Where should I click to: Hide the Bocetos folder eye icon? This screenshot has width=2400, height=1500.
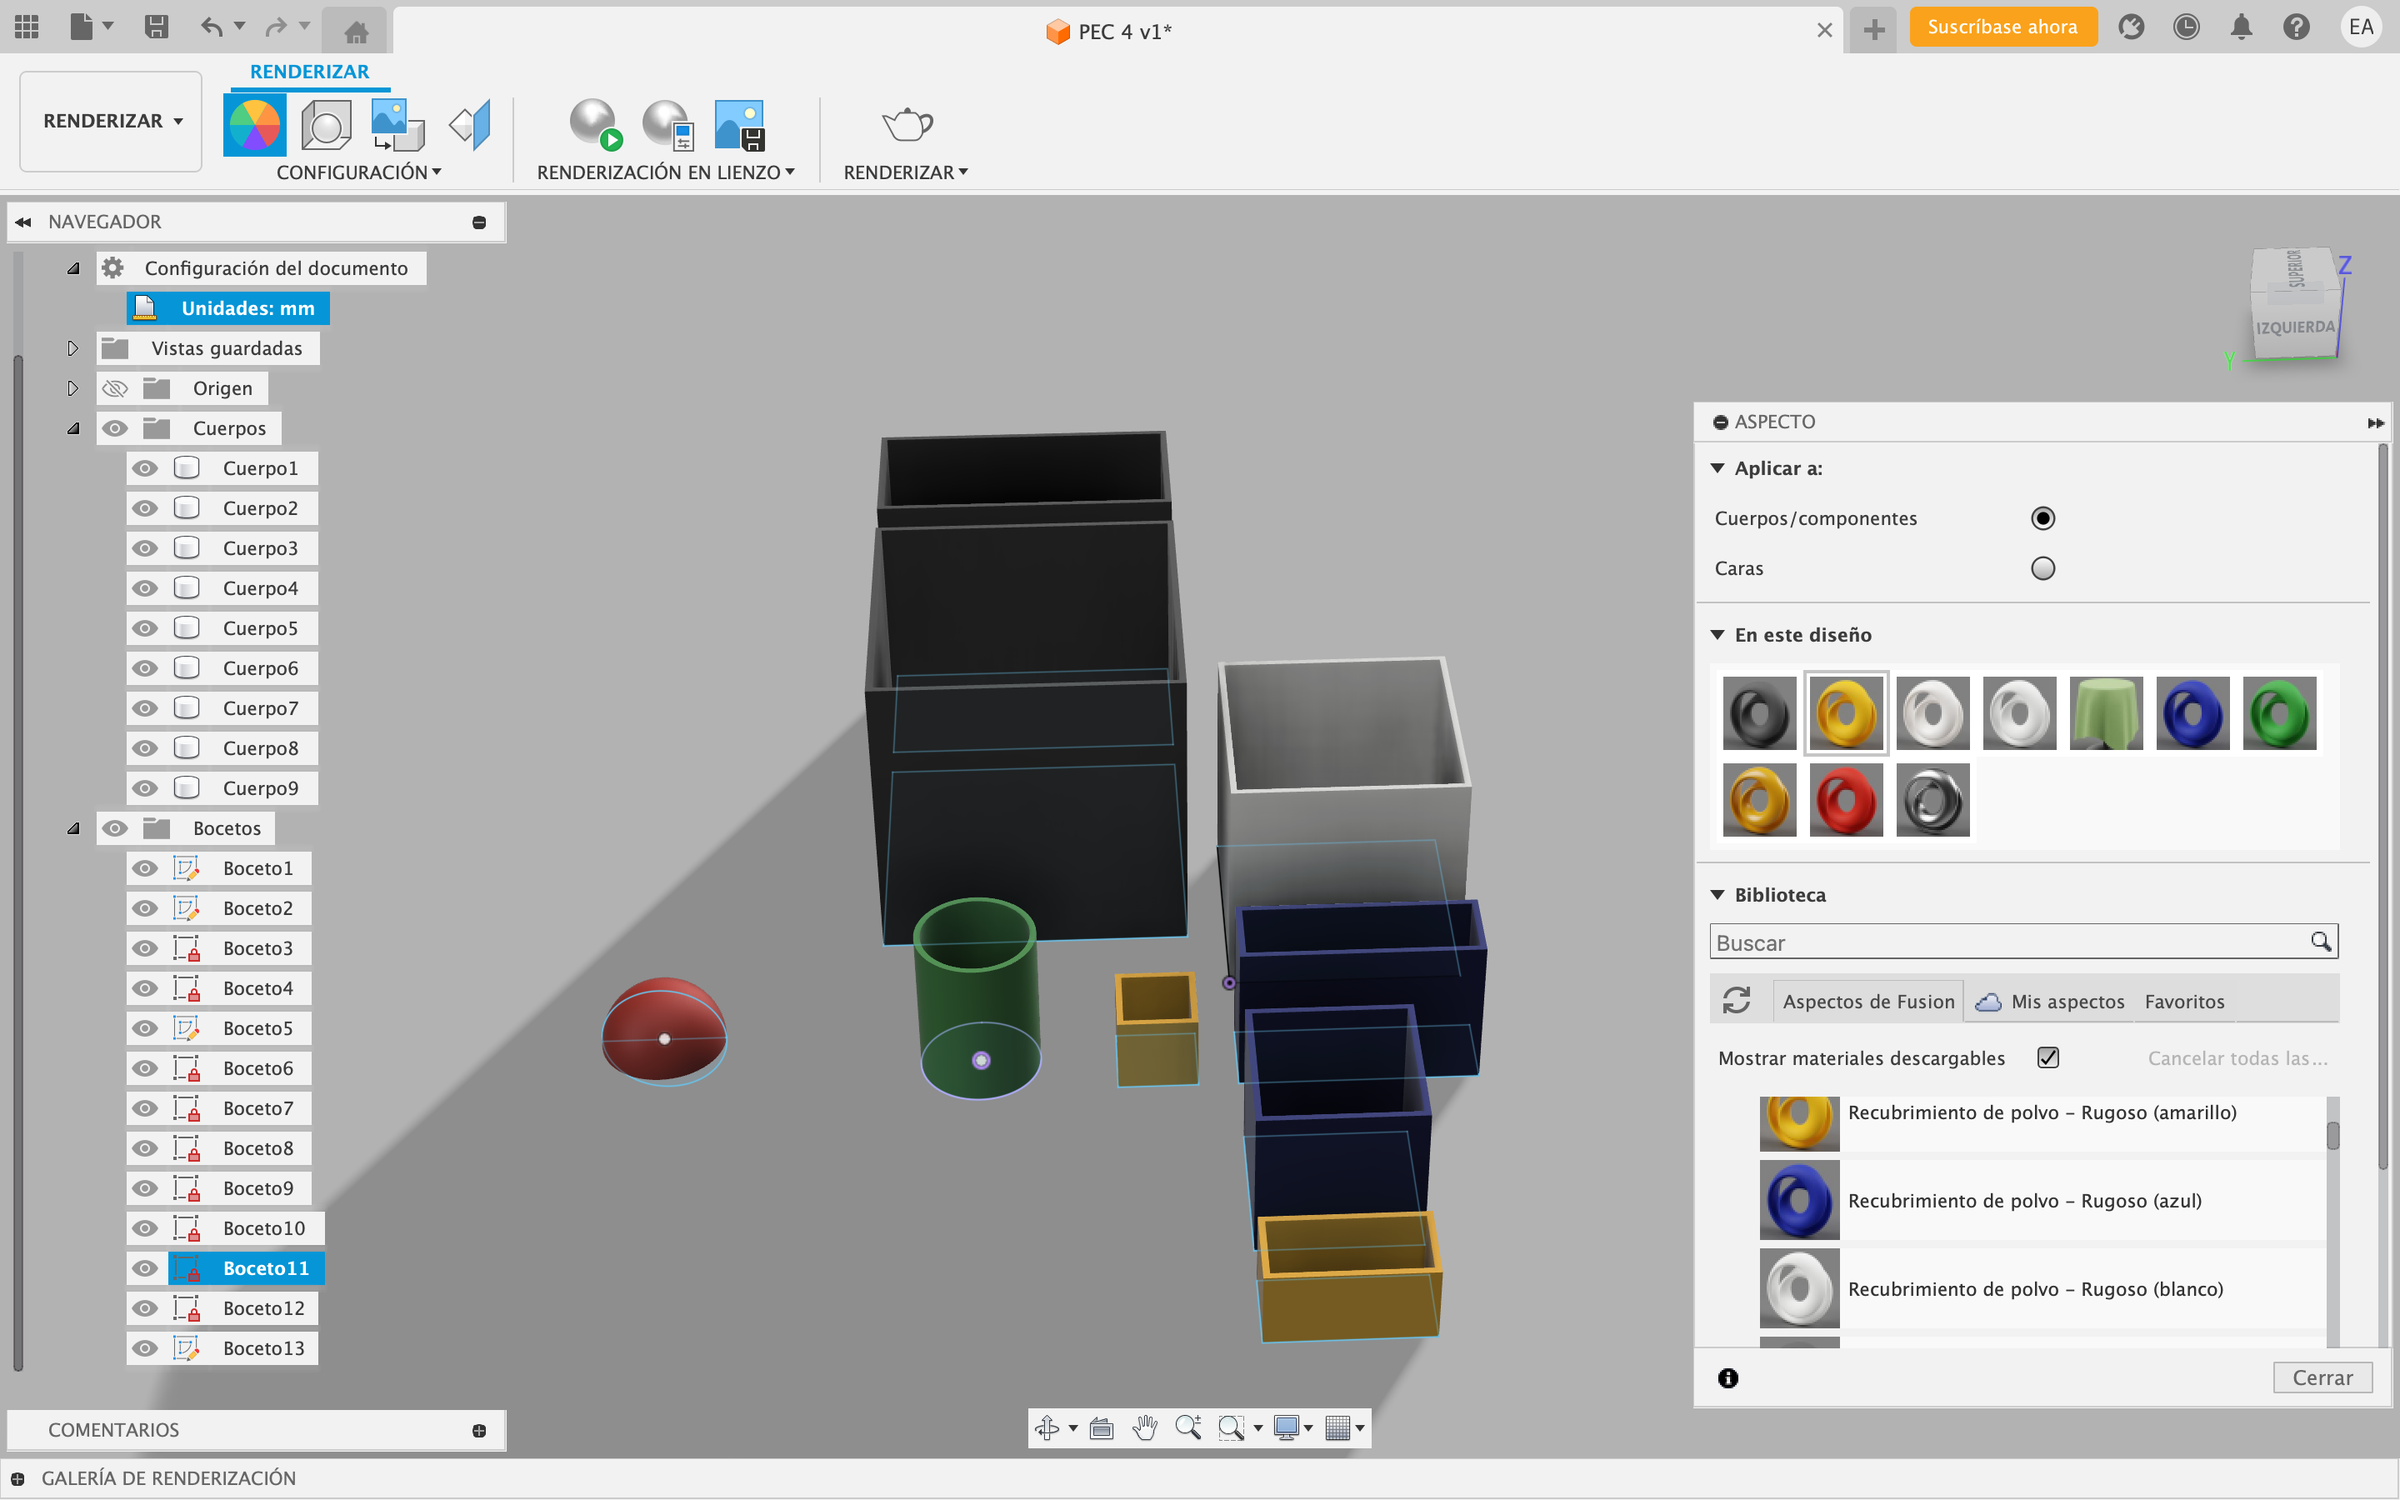(115, 828)
